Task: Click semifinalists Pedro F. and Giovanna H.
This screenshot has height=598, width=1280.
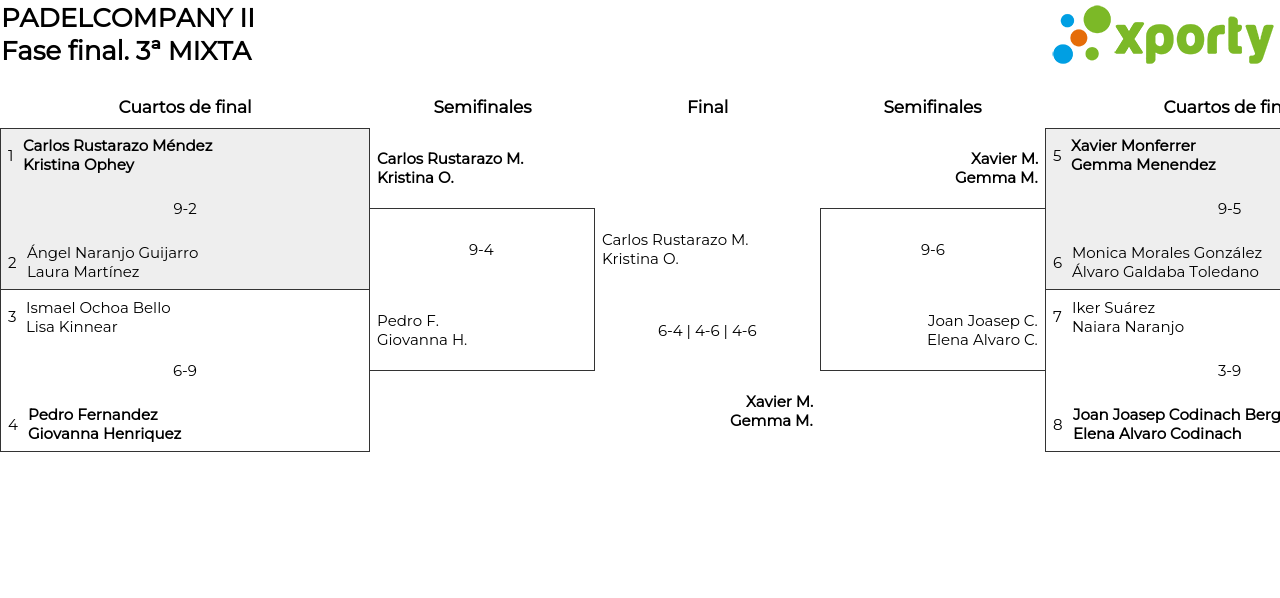Action: tap(422, 330)
